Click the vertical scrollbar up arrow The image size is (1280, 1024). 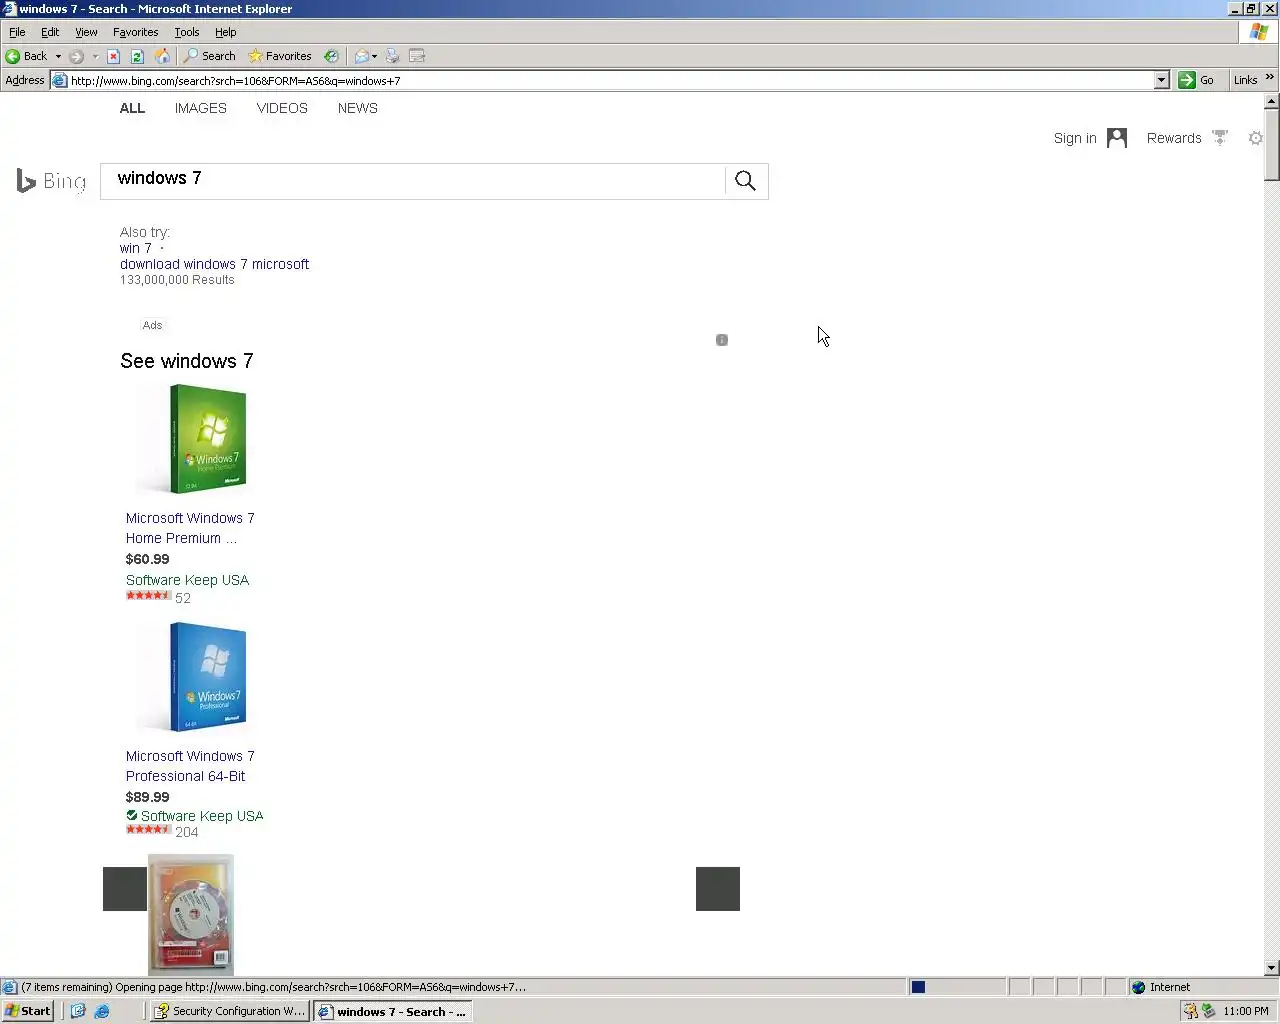(1271, 101)
